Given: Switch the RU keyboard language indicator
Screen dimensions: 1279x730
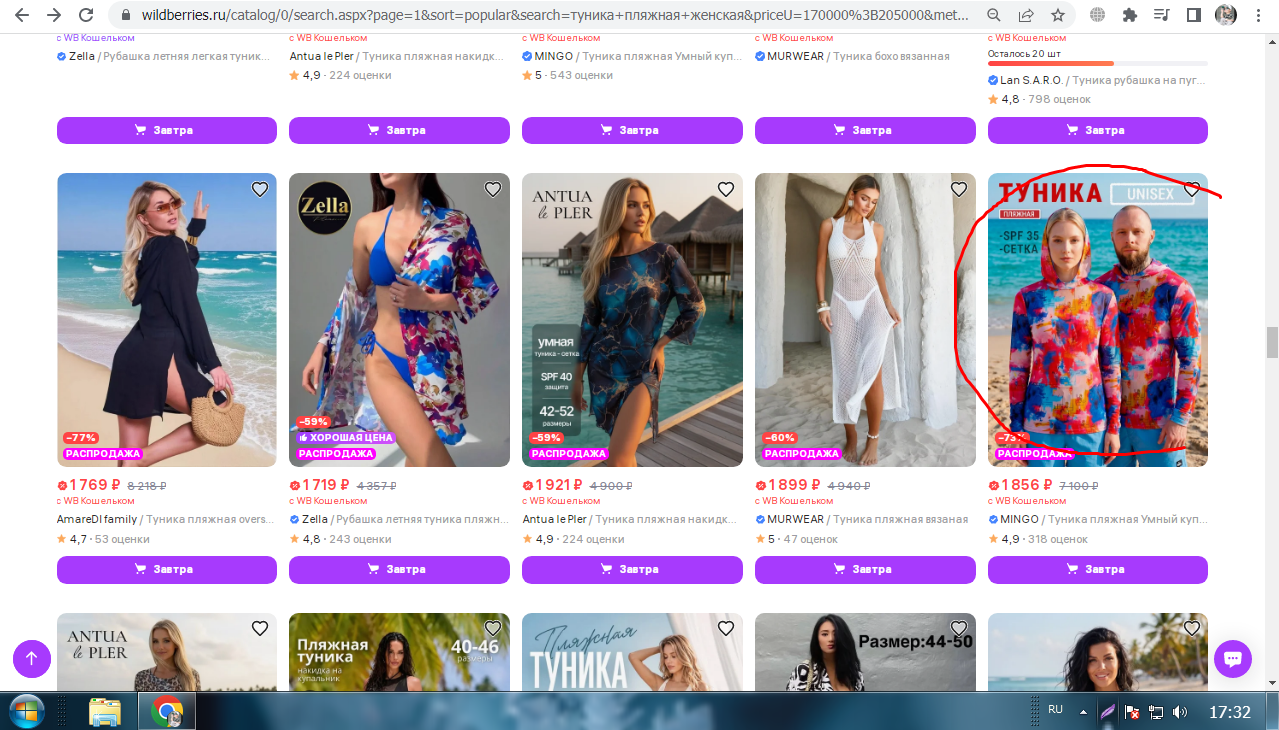Looking at the screenshot, I should [x=1055, y=709].
